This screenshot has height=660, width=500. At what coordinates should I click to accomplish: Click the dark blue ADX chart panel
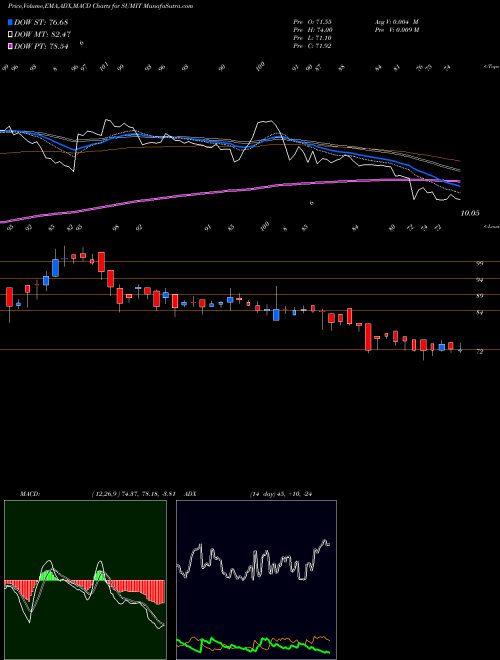click(256, 580)
